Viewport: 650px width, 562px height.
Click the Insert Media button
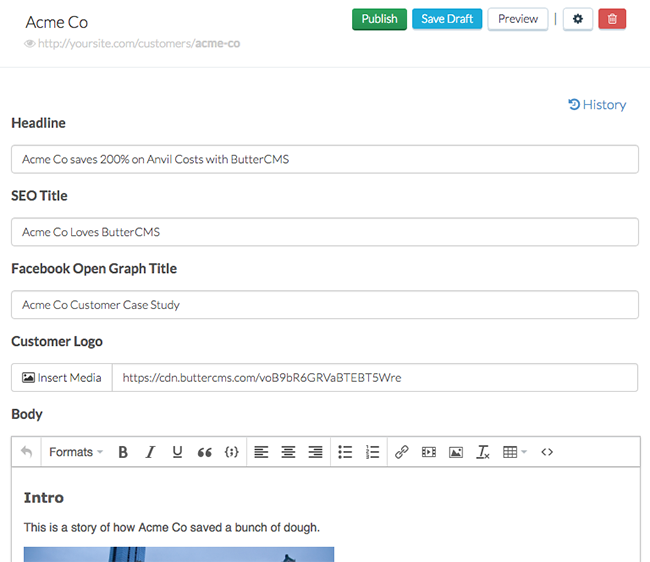pyautogui.click(x=62, y=378)
